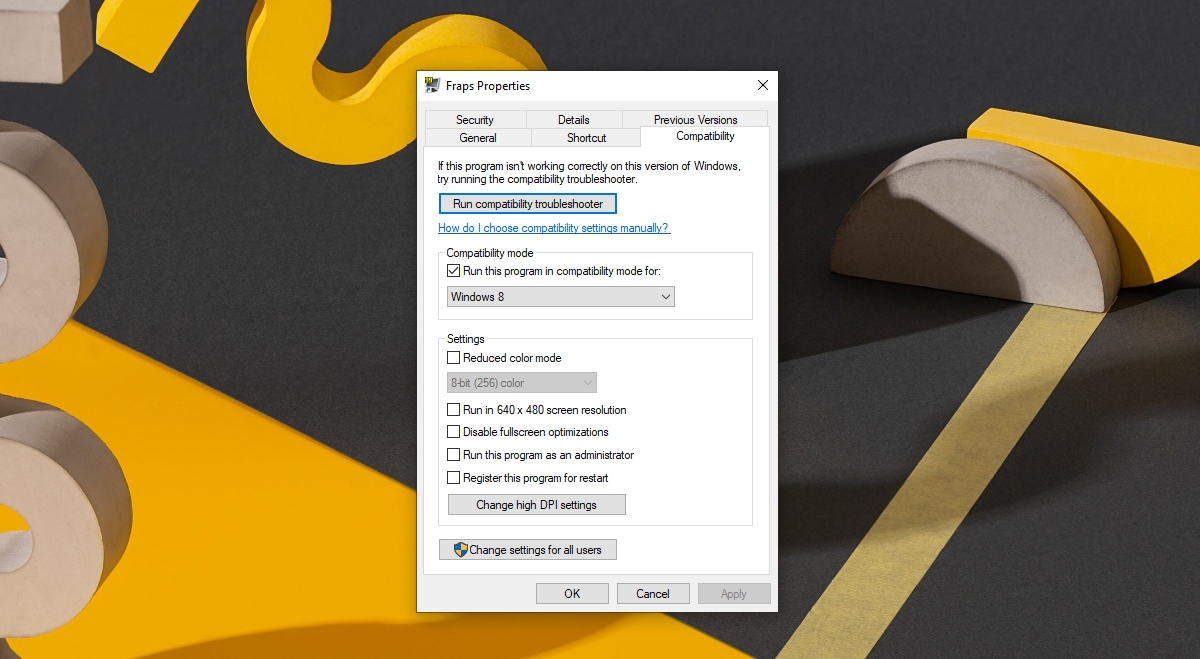The image size is (1200, 659).
Task: Check Register this program for restart
Action: (x=453, y=478)
